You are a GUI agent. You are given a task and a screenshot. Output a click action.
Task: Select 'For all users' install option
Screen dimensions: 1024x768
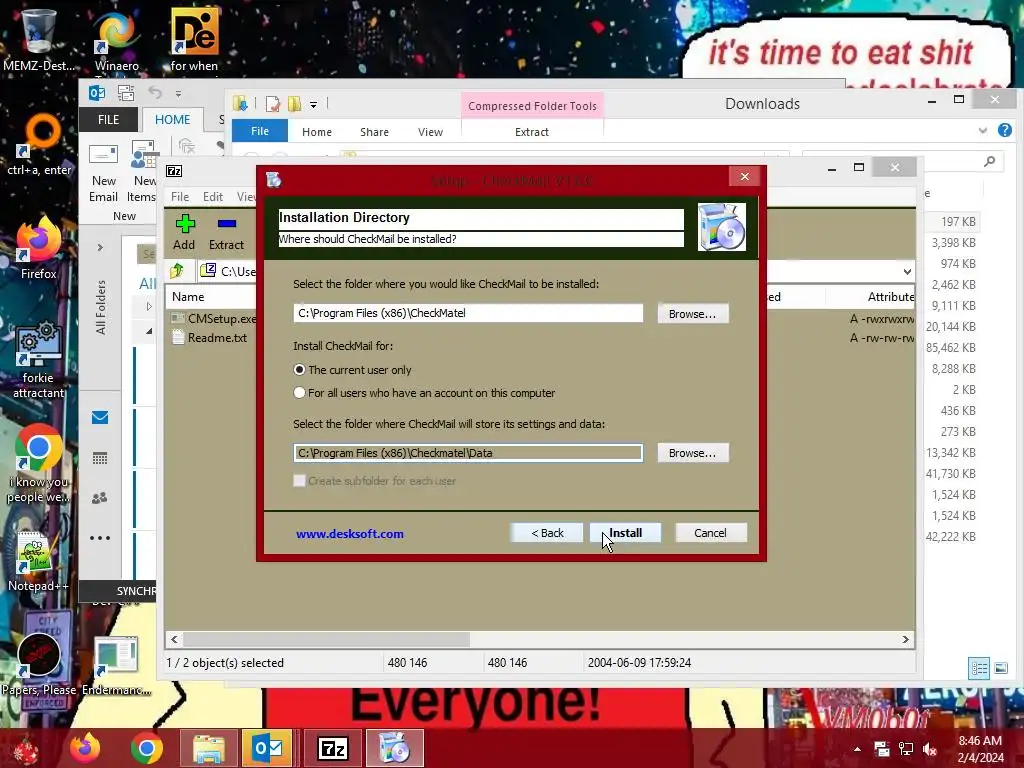(x=424, y=392)
